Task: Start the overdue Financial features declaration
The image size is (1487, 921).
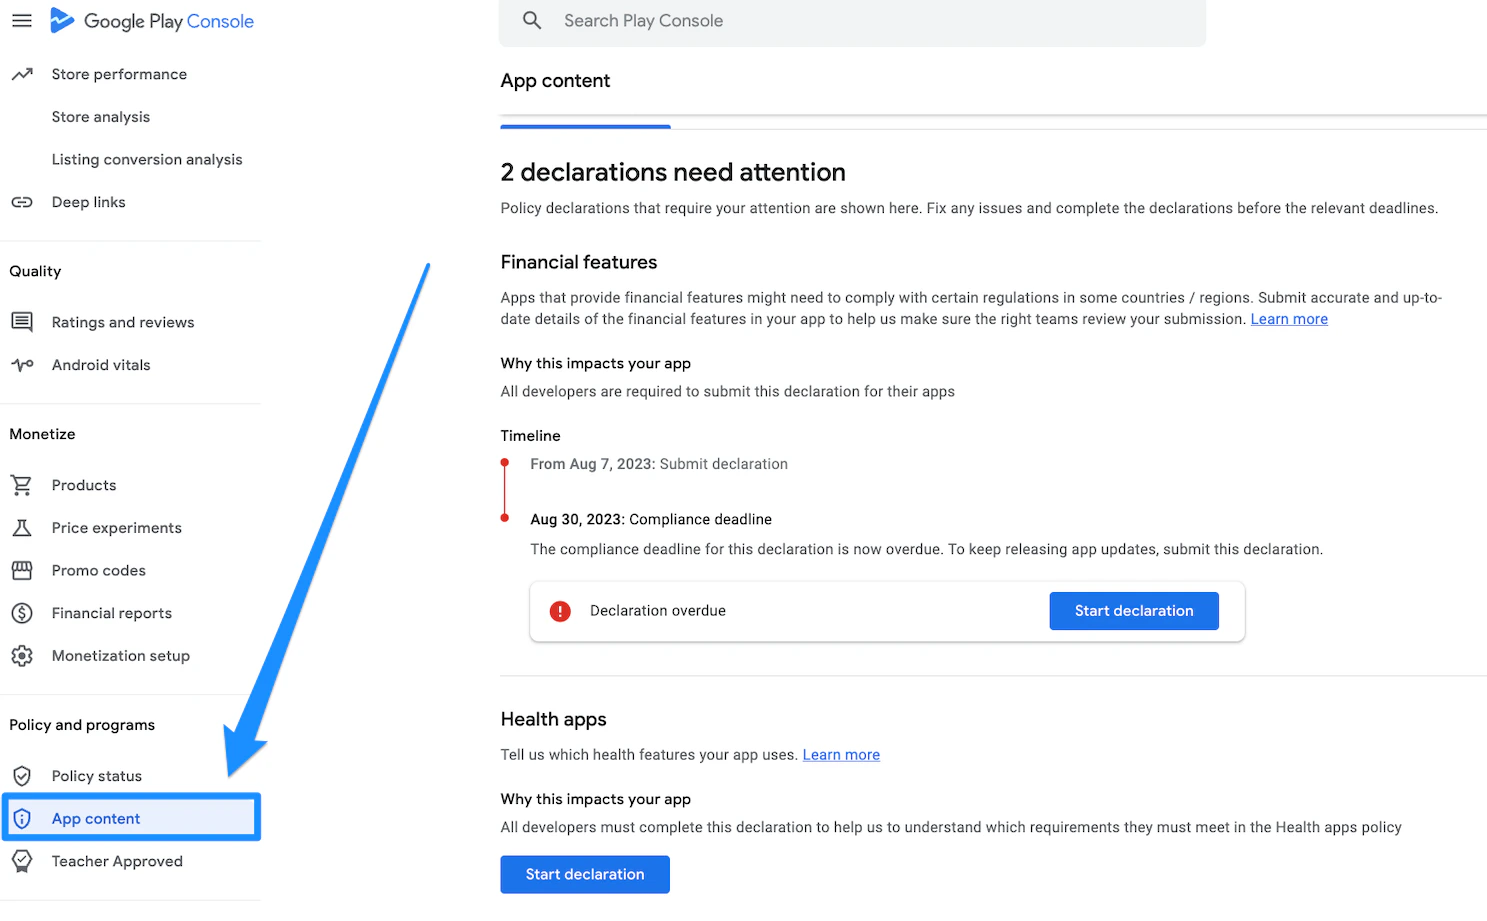Action: click(1134, 611)
